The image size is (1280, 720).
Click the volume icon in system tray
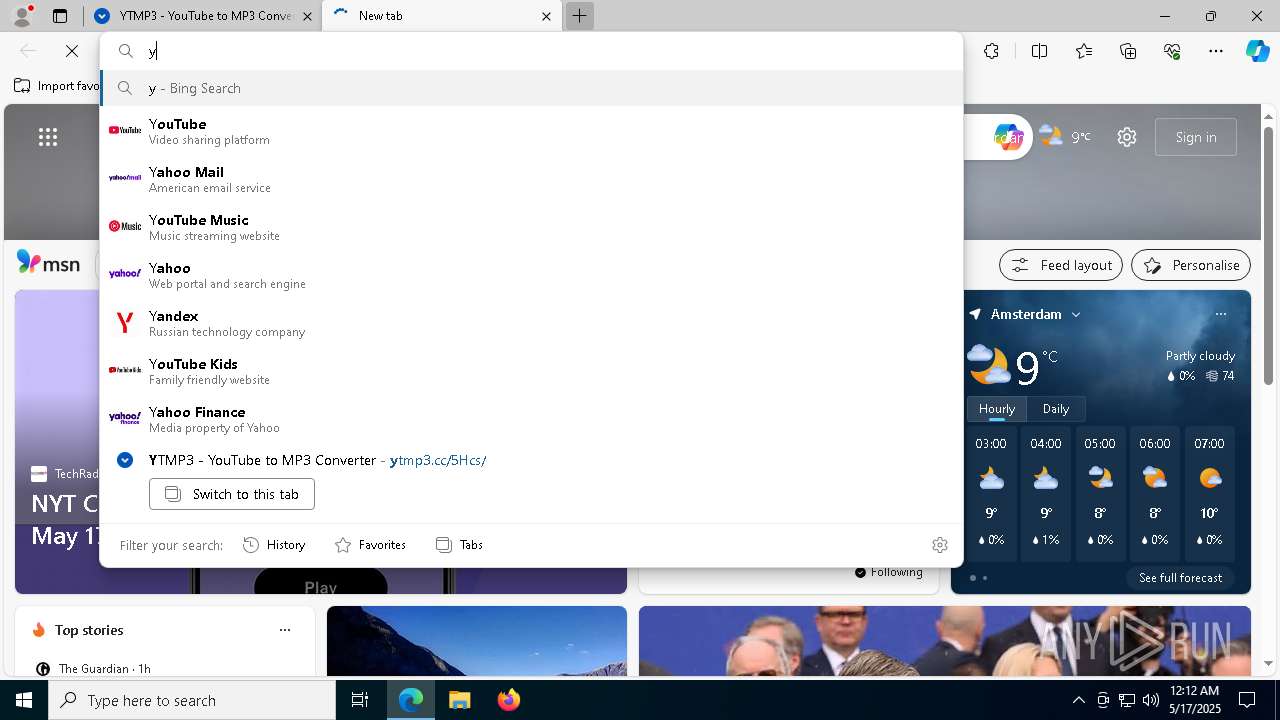(x=1150, y=700)
